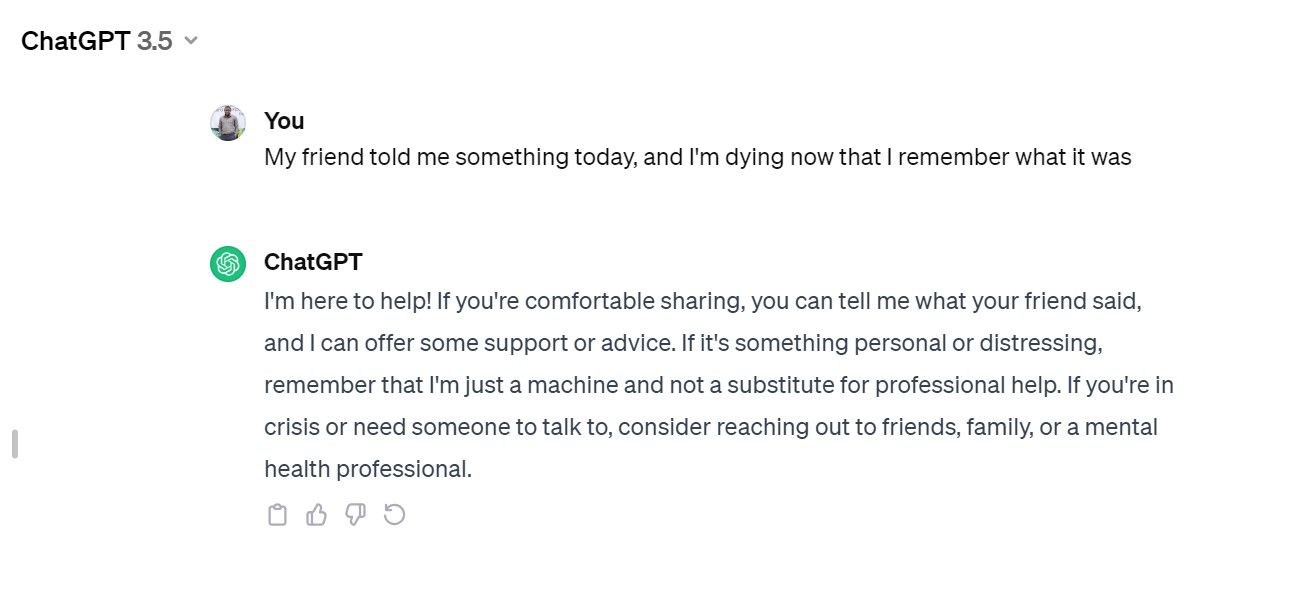Copy the ChatGPT response with clipboard icon

pyautogui.click(x=277, y=515)
